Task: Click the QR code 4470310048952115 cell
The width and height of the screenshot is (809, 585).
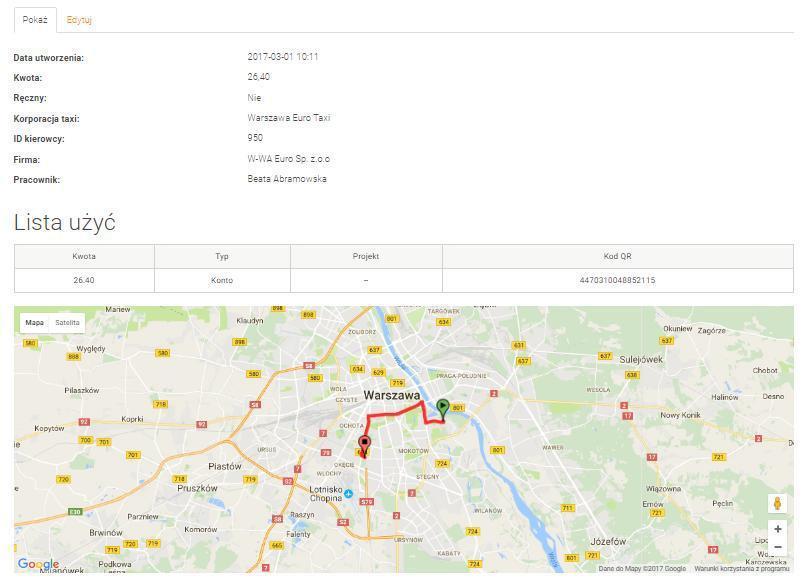Action: point(618,280)
